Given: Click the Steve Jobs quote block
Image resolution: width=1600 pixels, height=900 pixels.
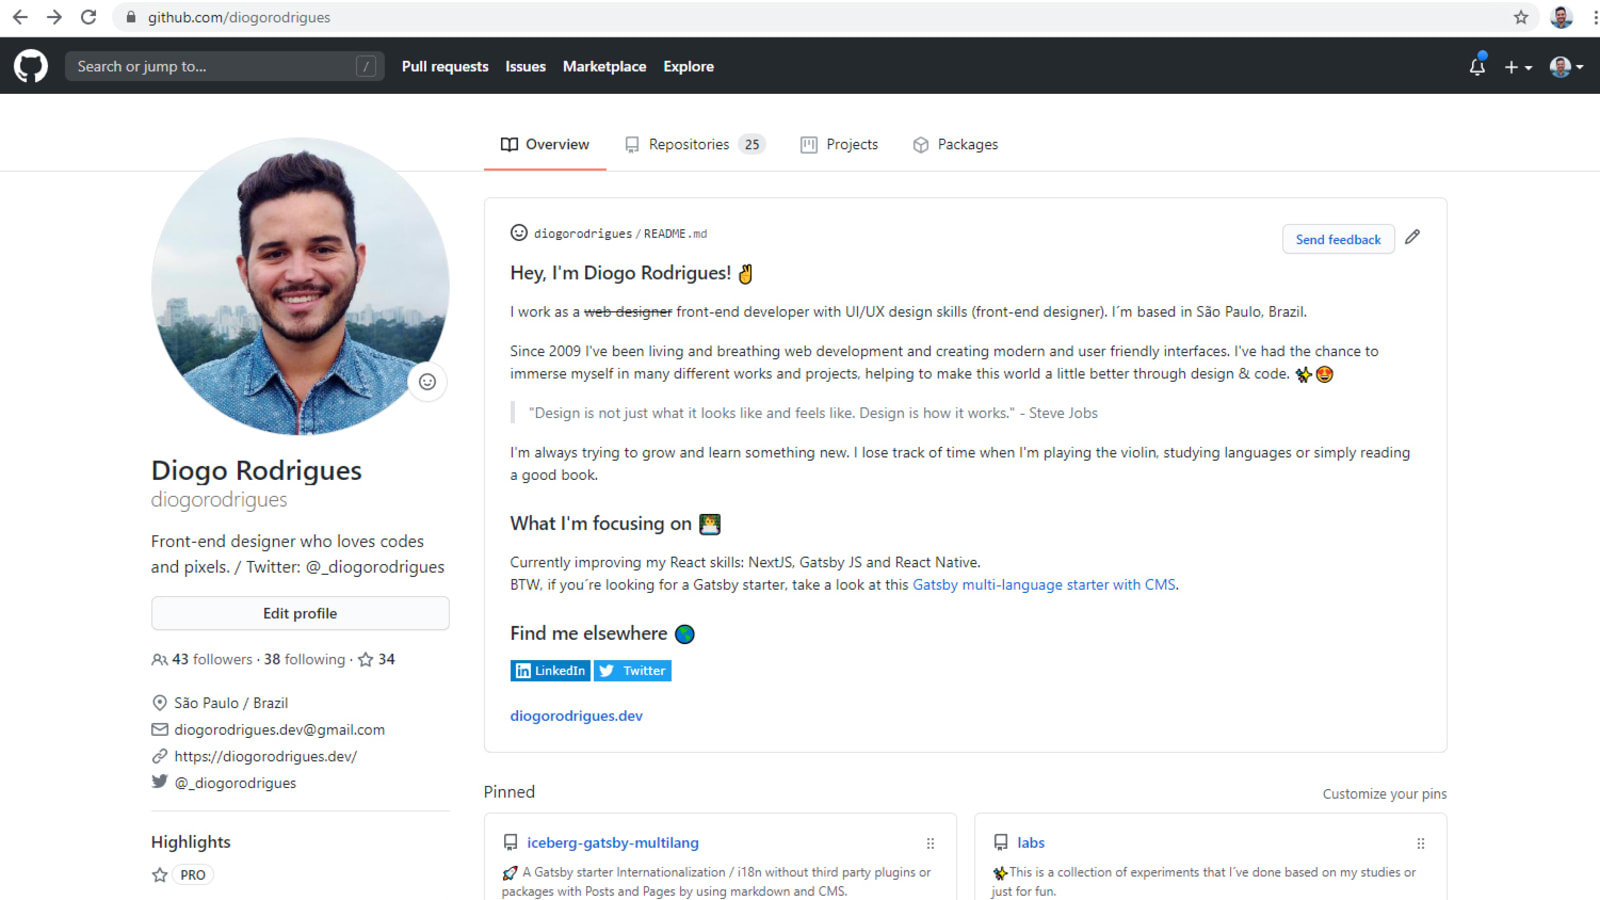Looking at the screenshot, I should click(812, 413).
